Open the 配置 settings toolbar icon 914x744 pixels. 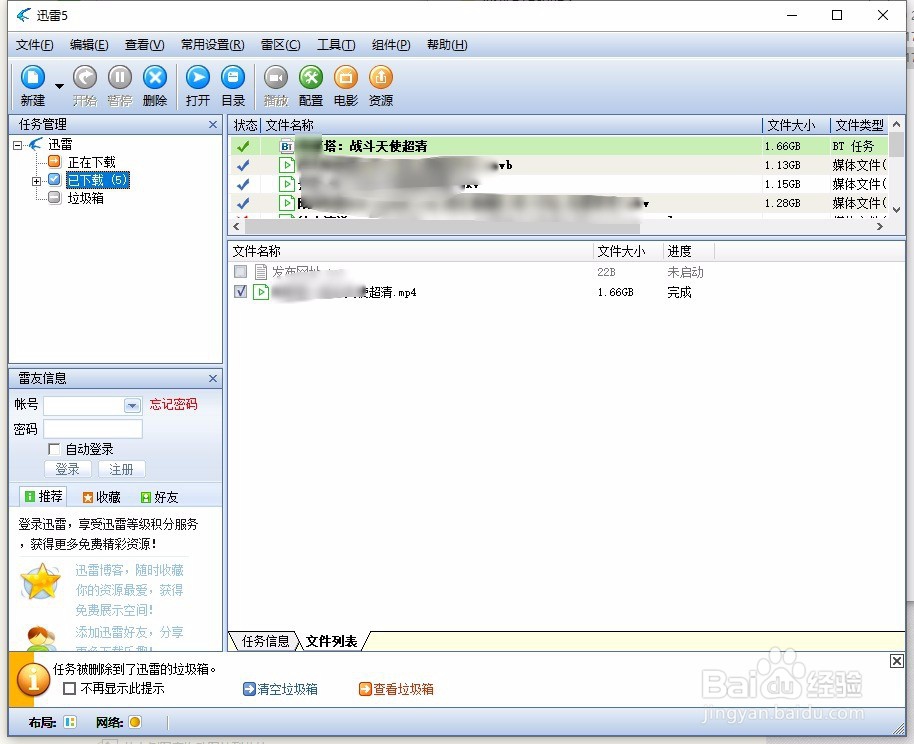tap(311, 78)
